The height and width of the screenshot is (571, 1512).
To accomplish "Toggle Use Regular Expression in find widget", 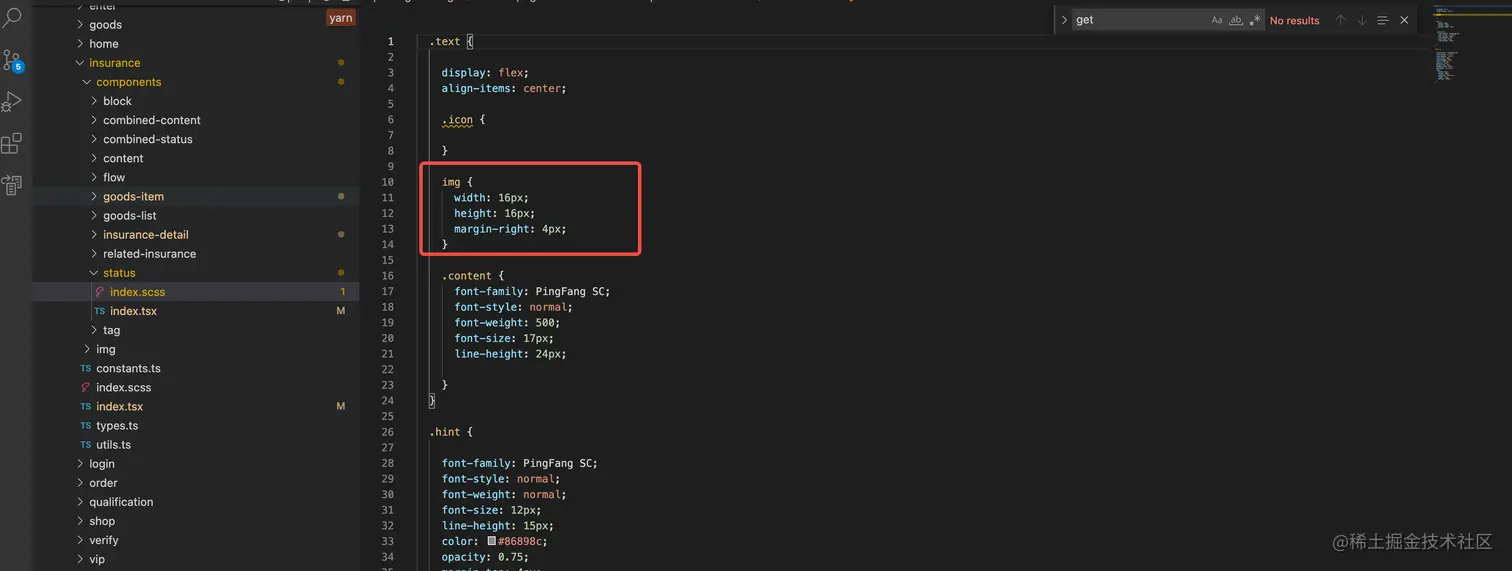I will (1255, 20).
